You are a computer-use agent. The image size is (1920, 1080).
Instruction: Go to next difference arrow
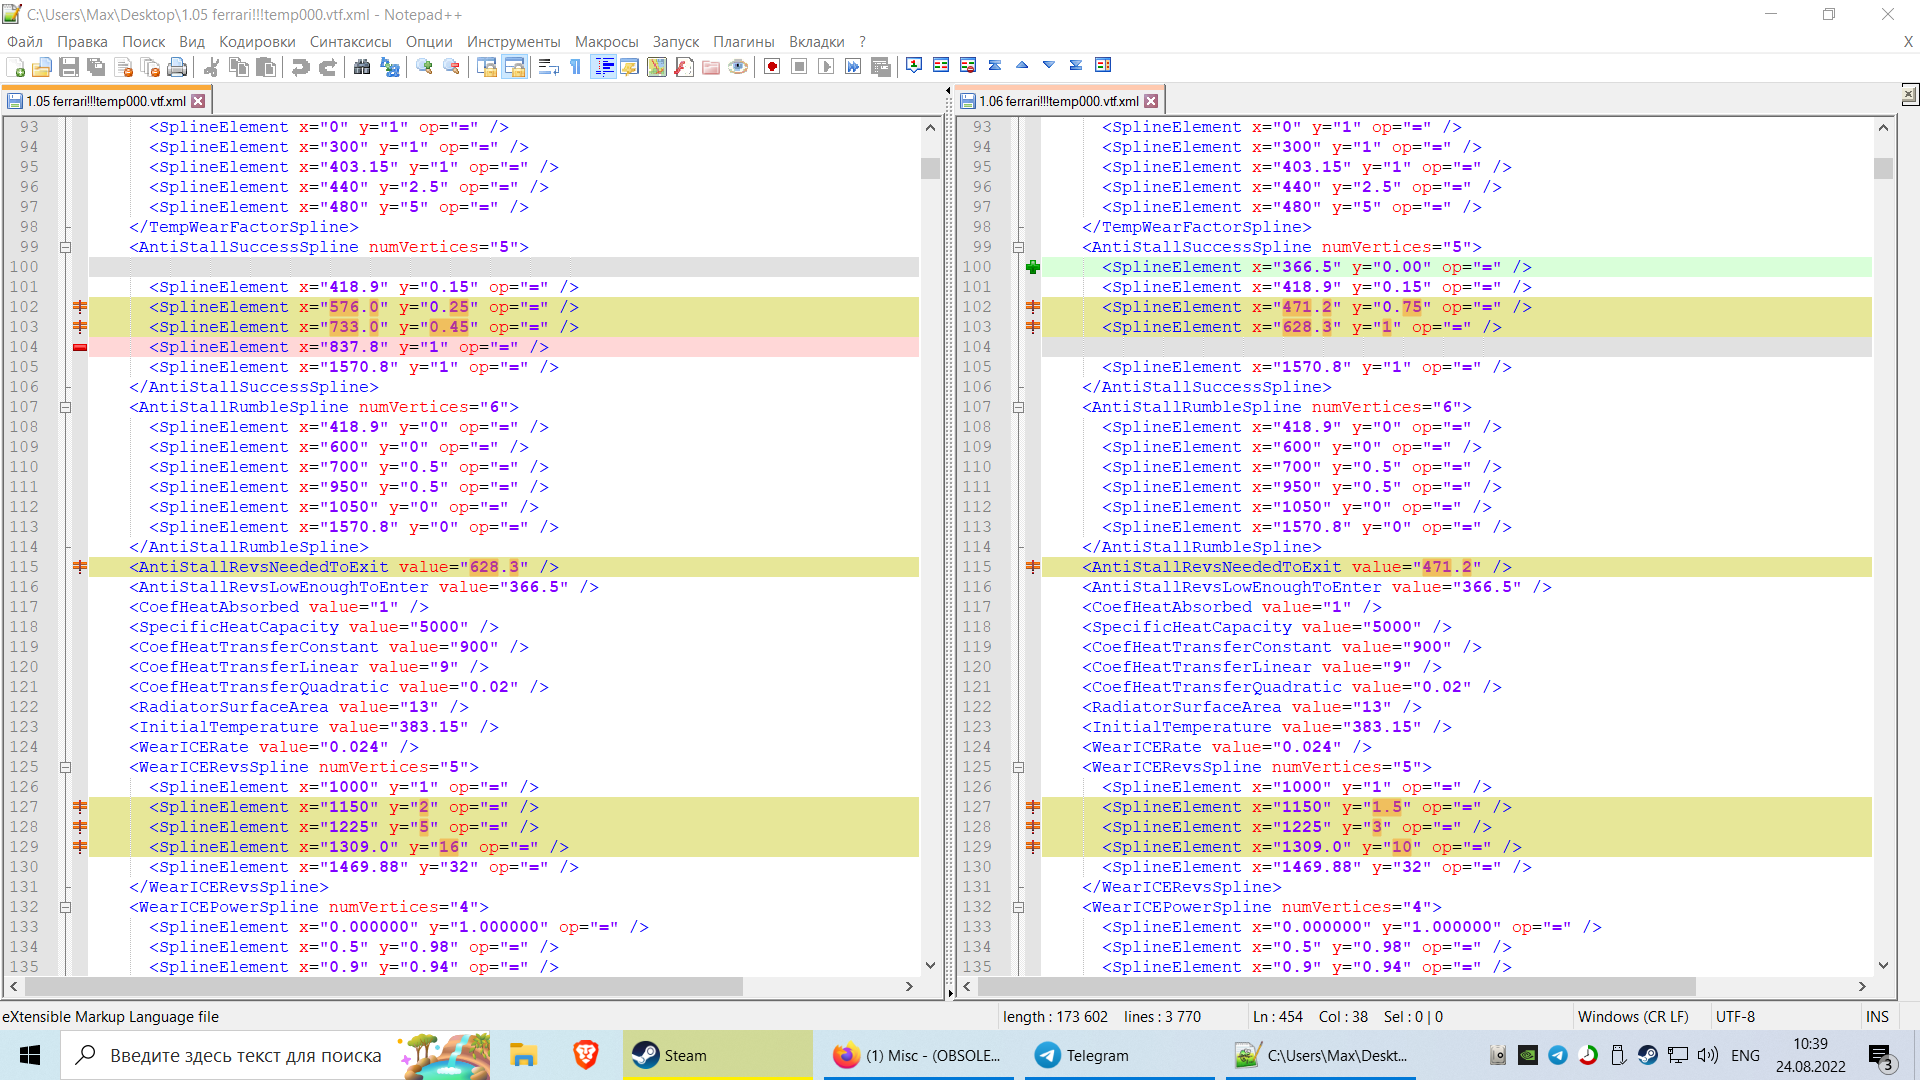click(1049, 65)
